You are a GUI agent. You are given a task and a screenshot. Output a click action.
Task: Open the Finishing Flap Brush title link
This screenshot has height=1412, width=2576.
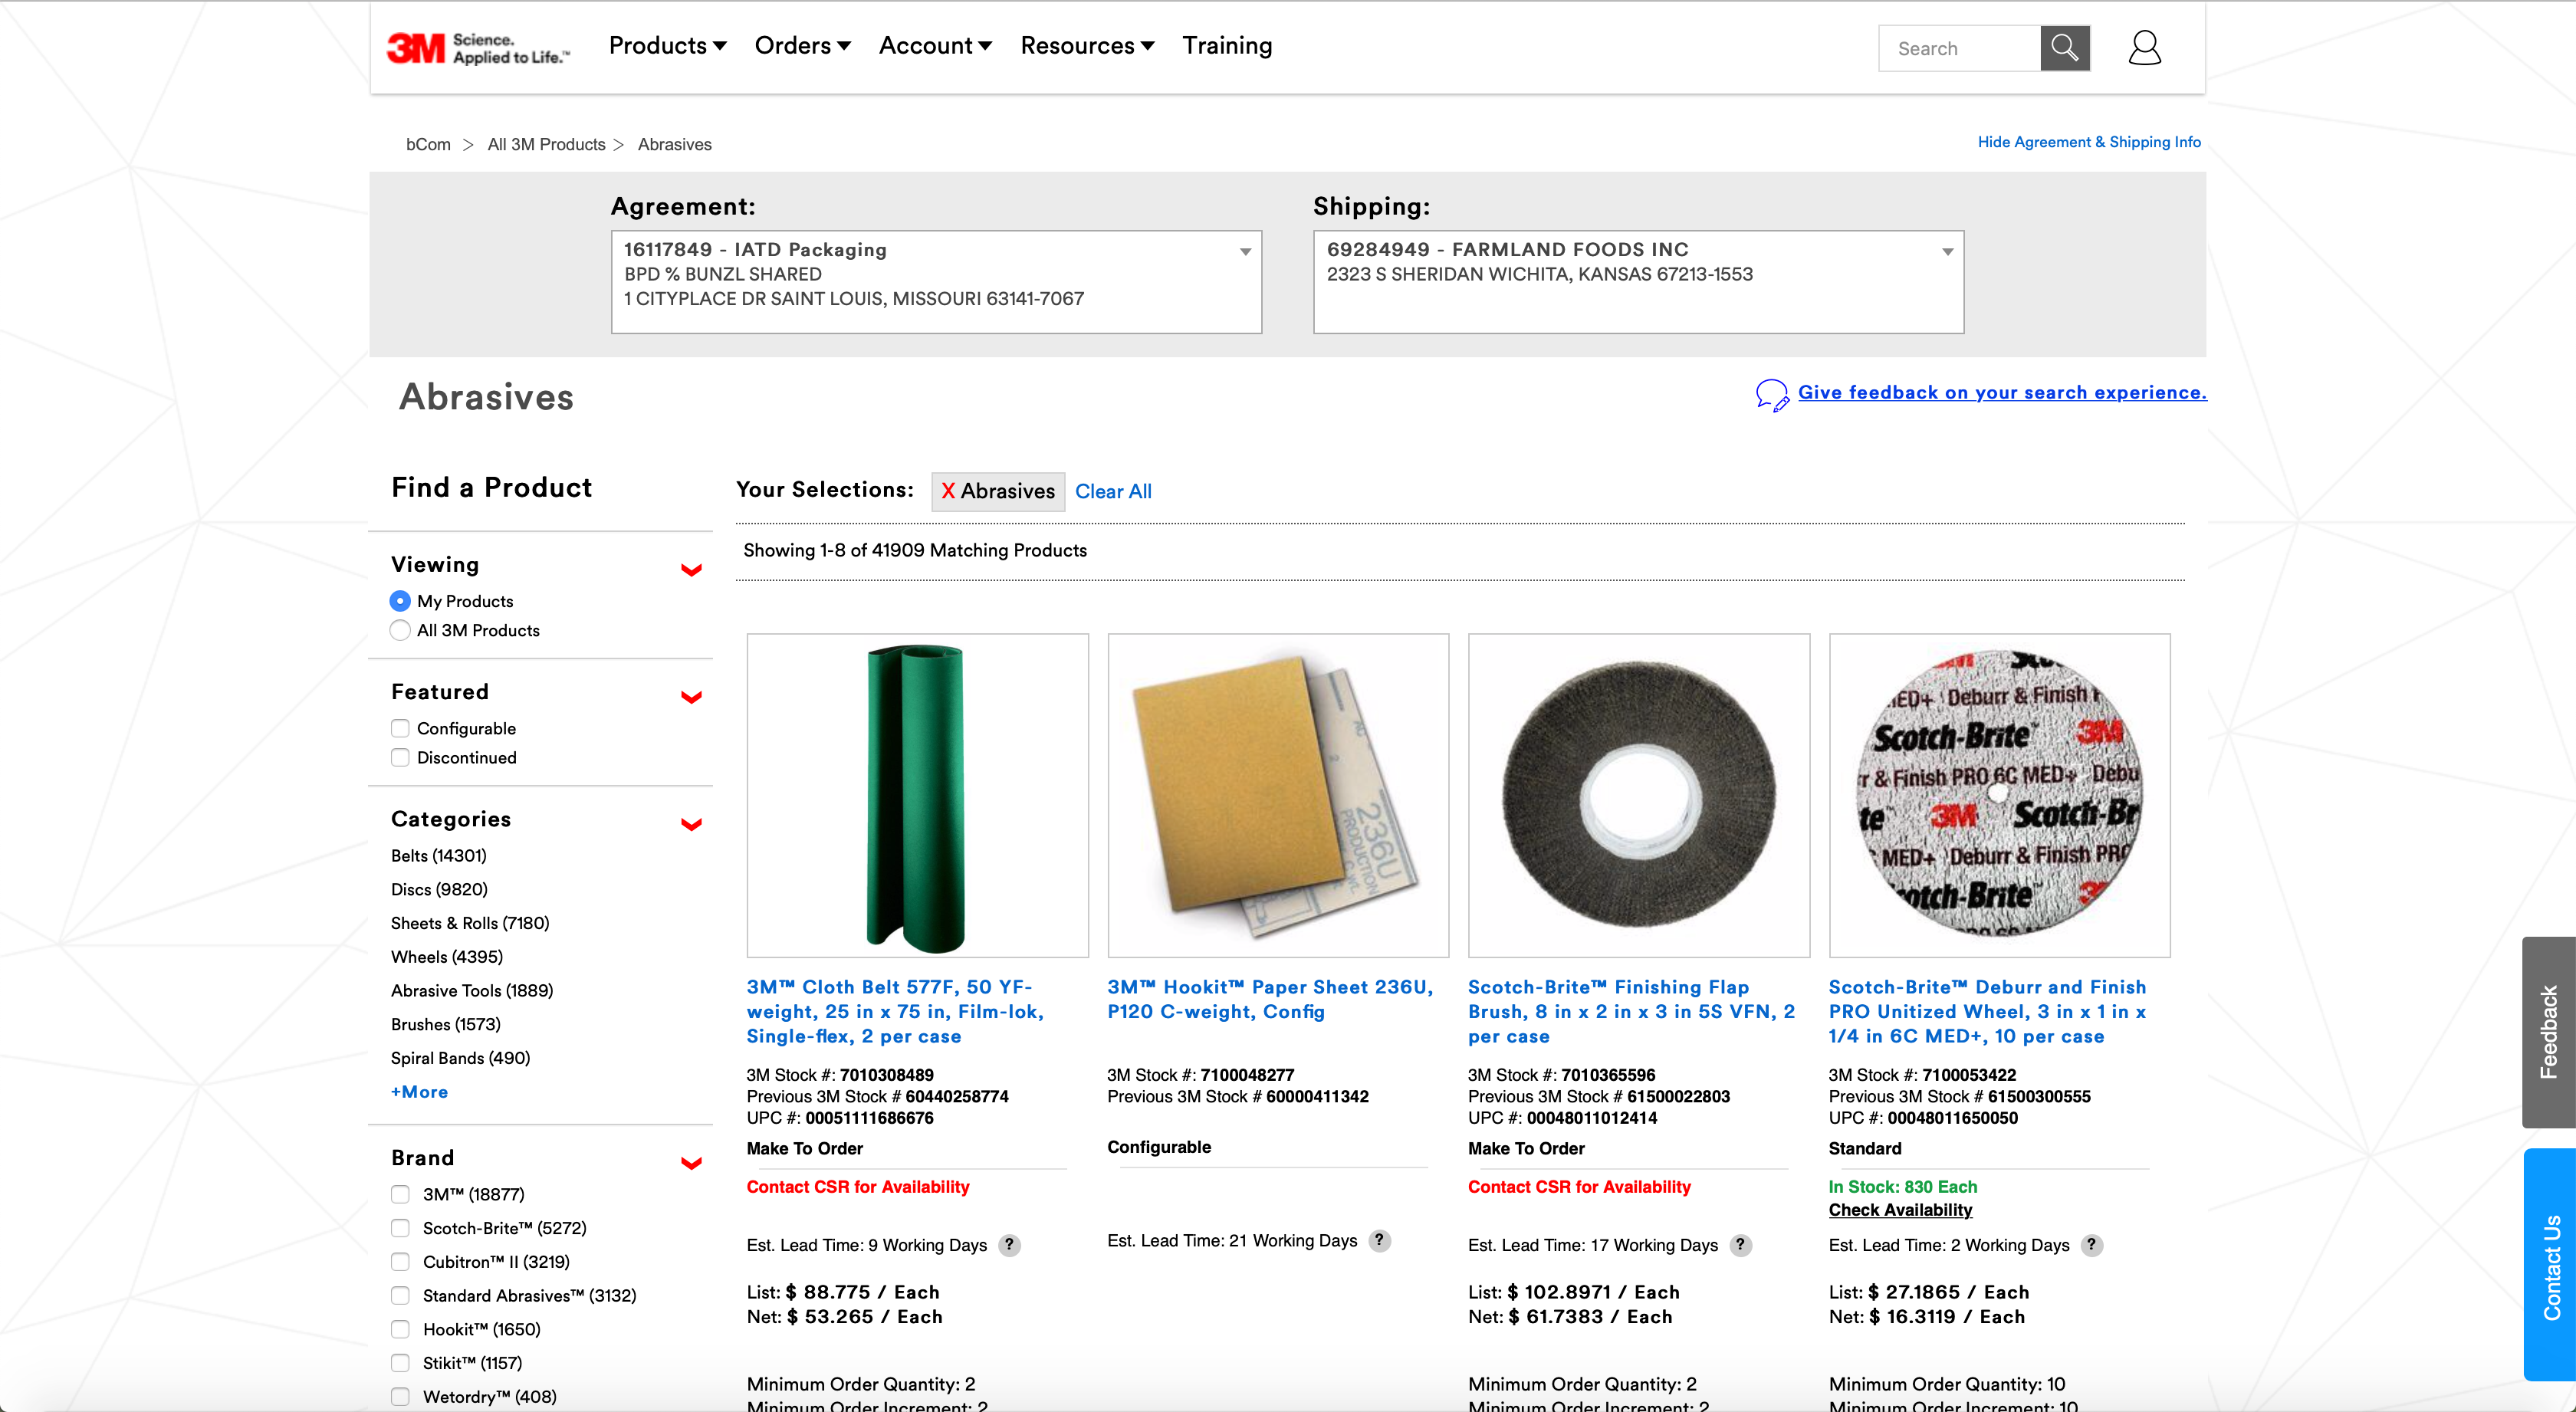[1631, 1011]
